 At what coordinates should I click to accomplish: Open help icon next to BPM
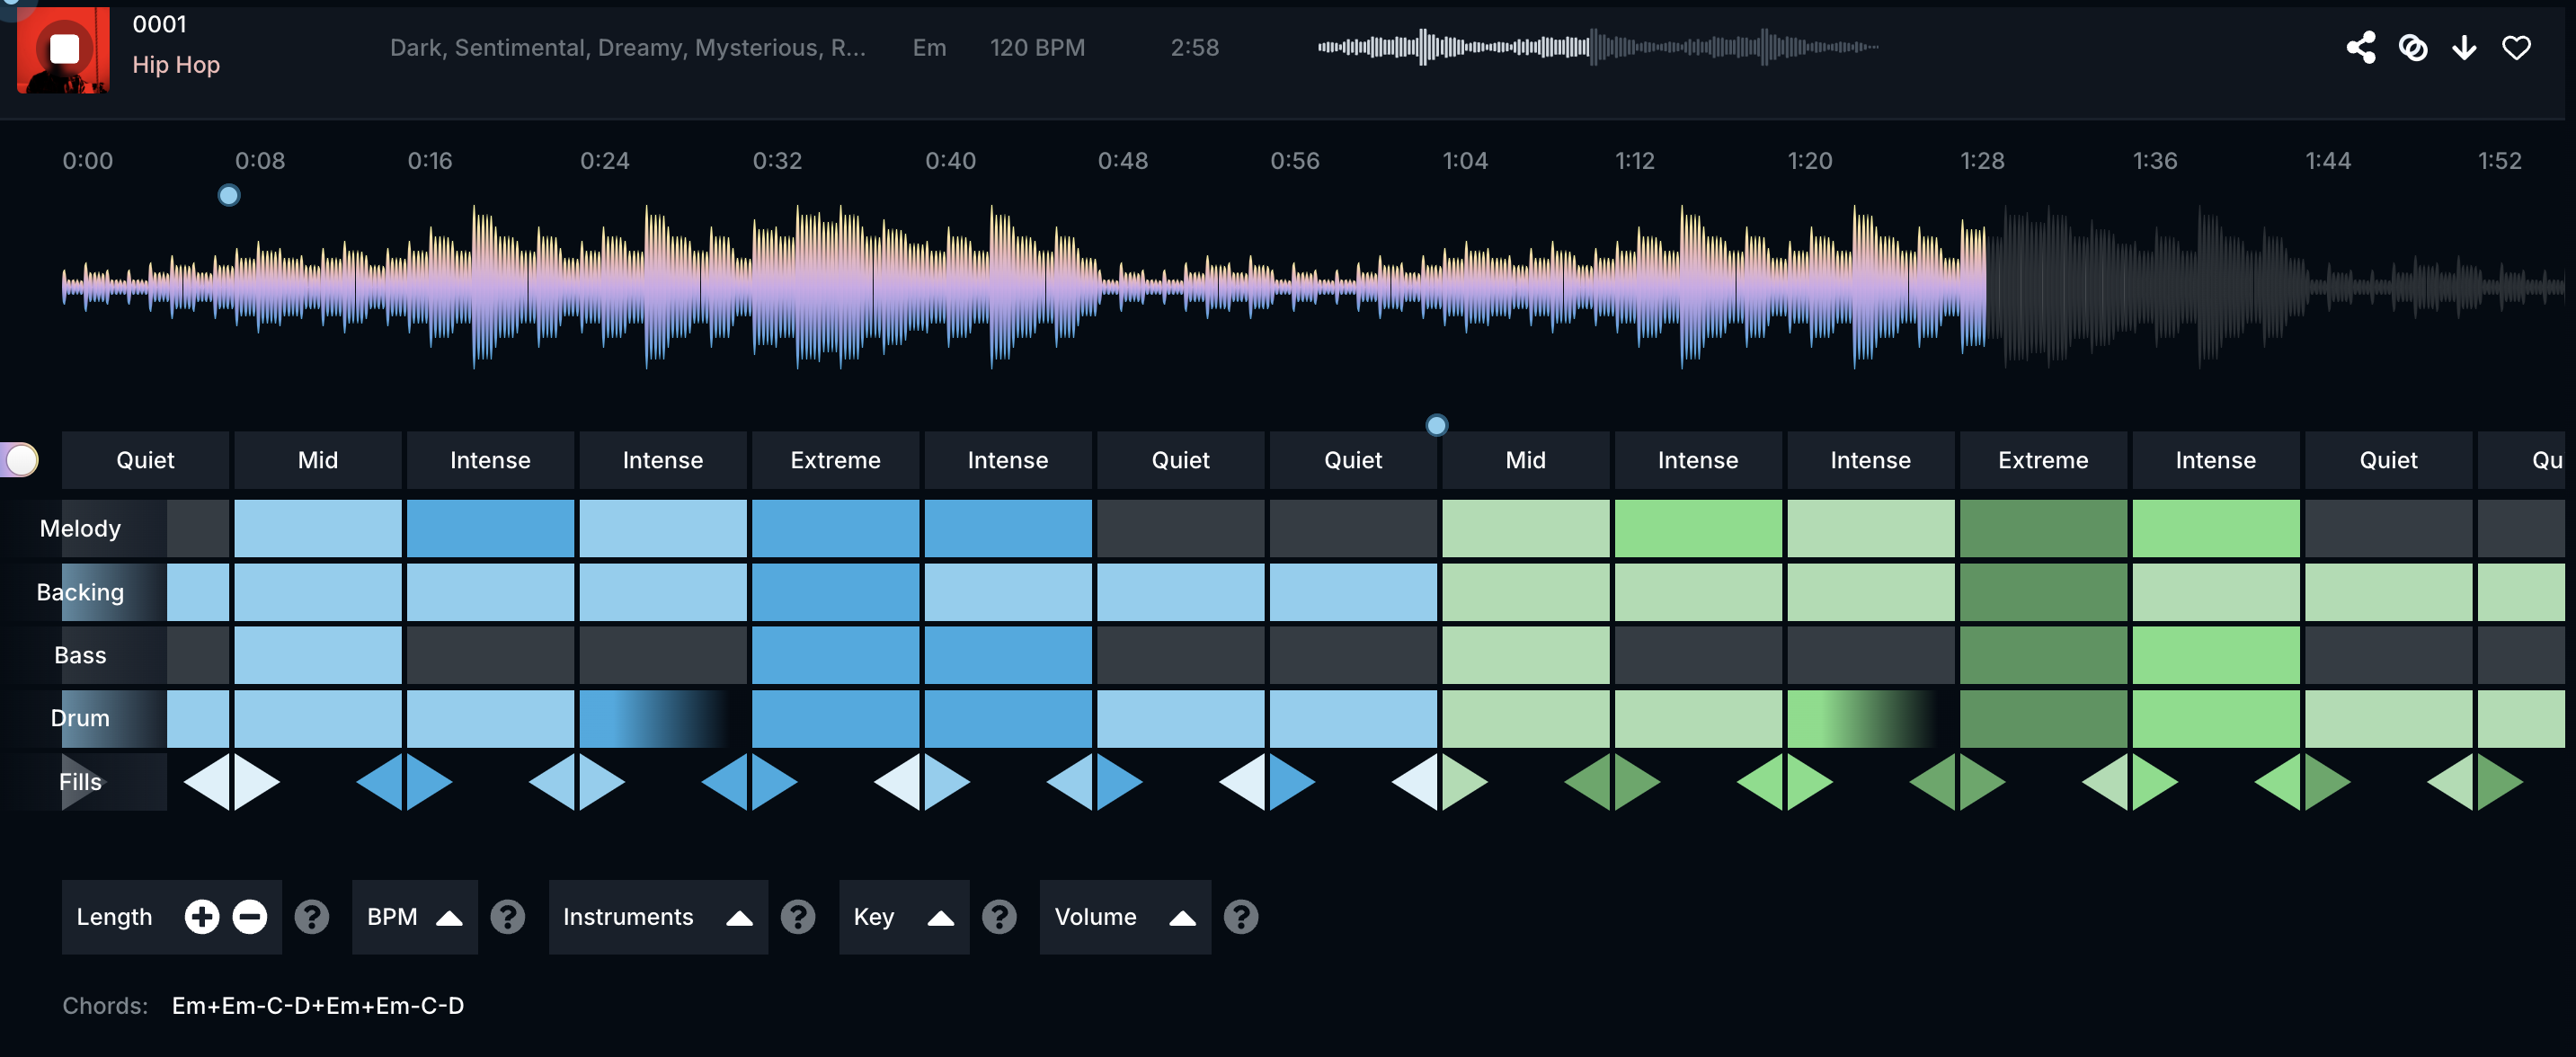[x=508, y=916]
